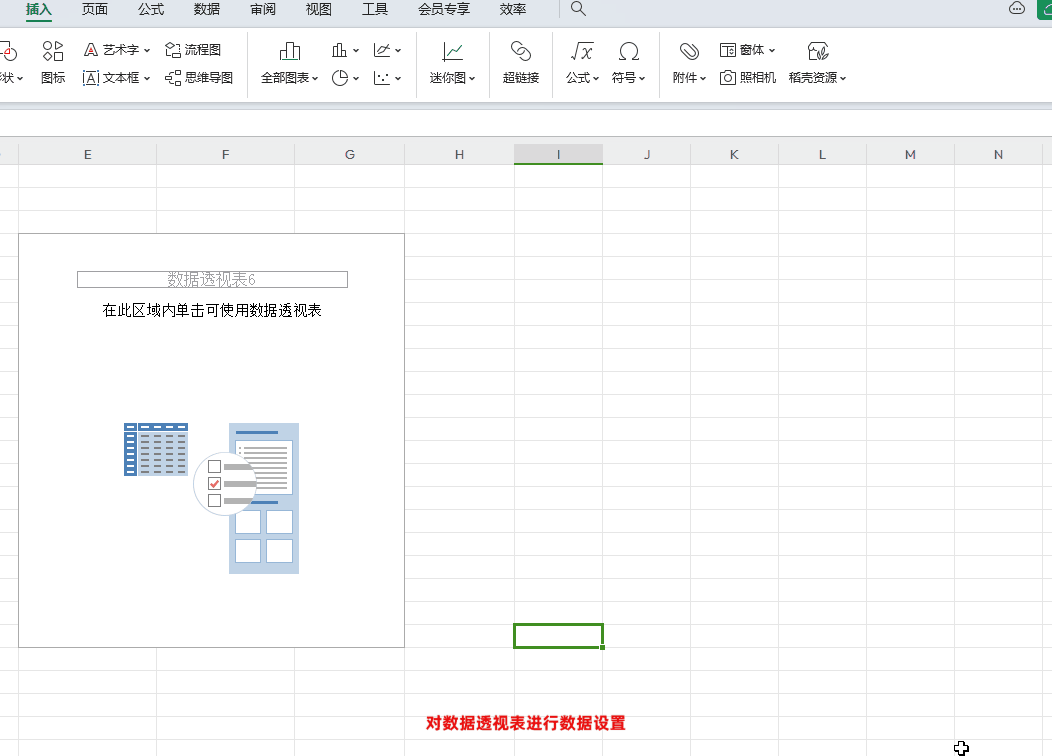Select column E header
1052x756 pixels.
[87, 154]
